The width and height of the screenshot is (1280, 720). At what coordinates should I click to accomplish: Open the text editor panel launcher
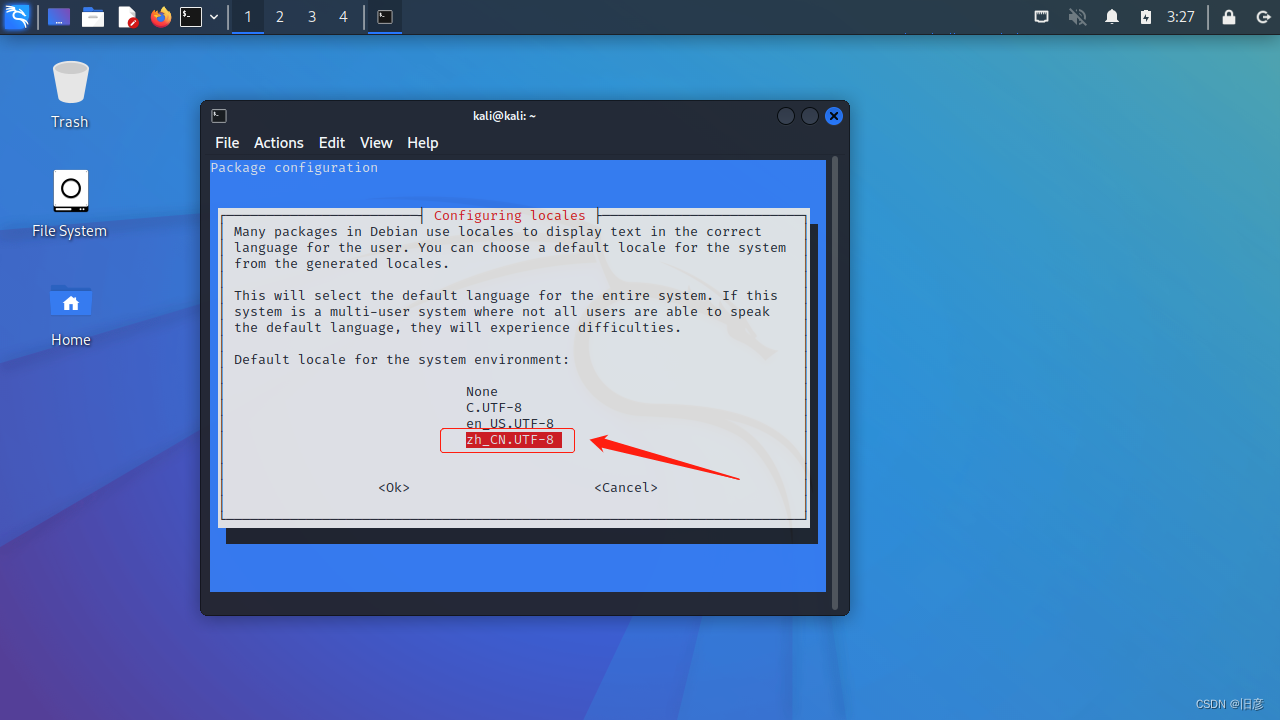(127, 17)
